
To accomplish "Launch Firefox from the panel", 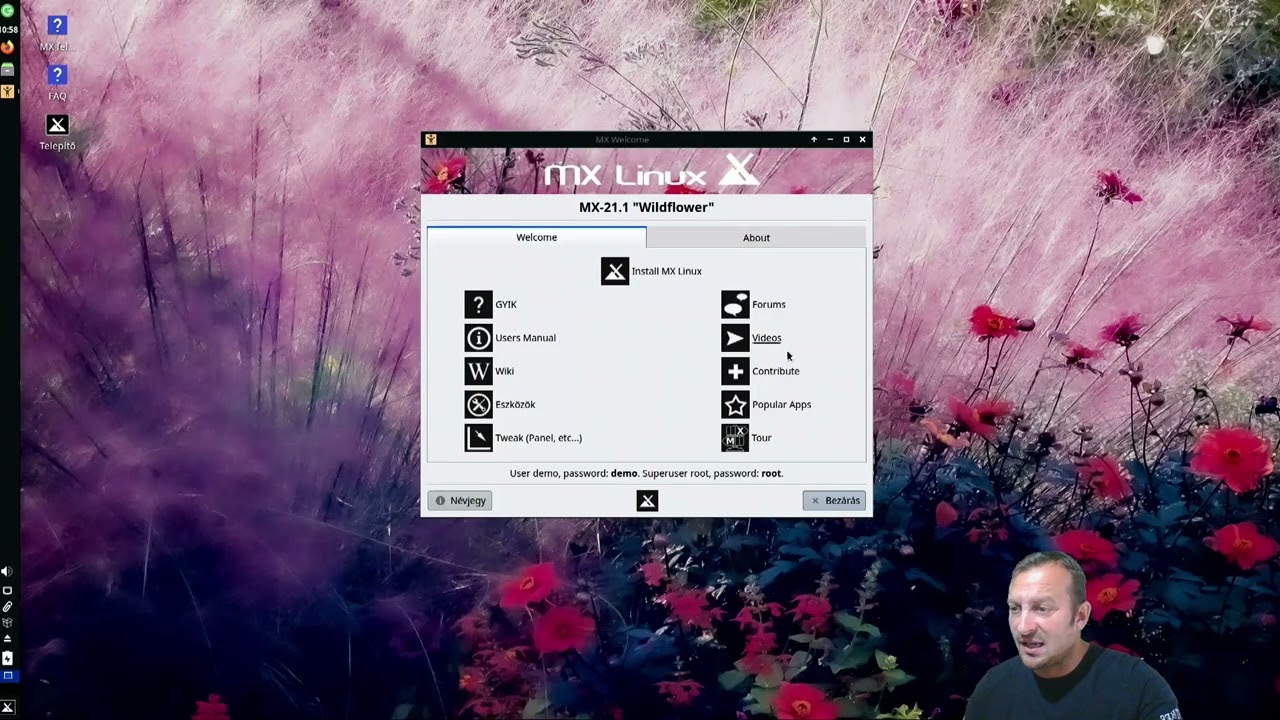I will 7,47.
